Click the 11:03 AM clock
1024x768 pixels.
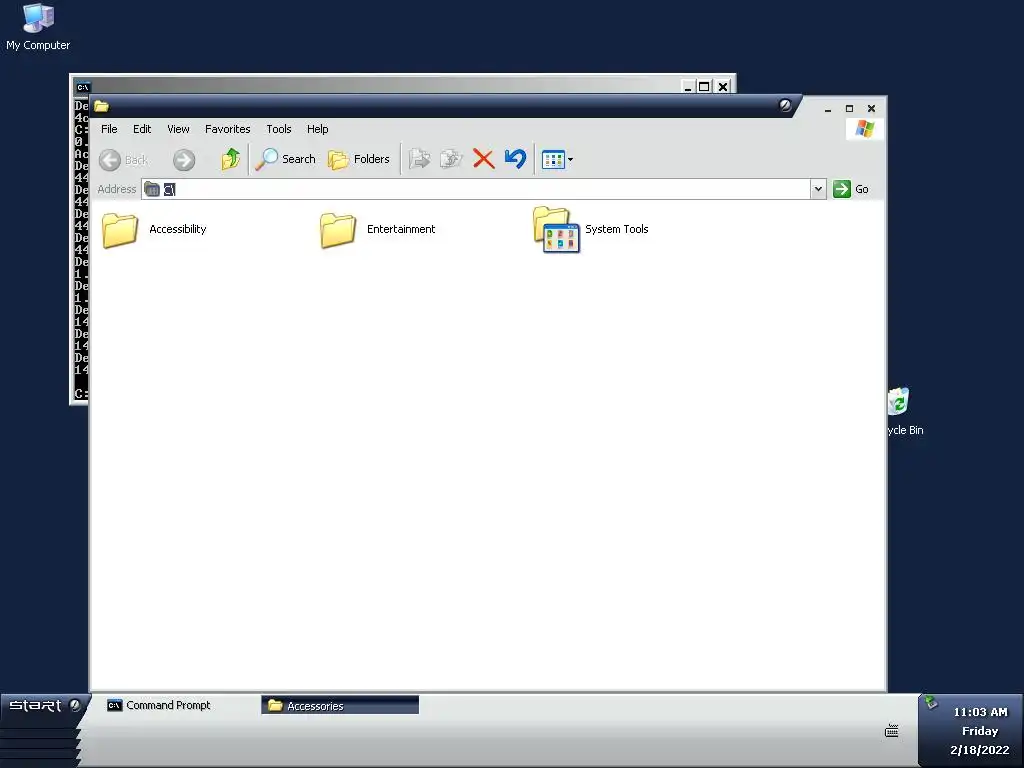click(980, 712)
